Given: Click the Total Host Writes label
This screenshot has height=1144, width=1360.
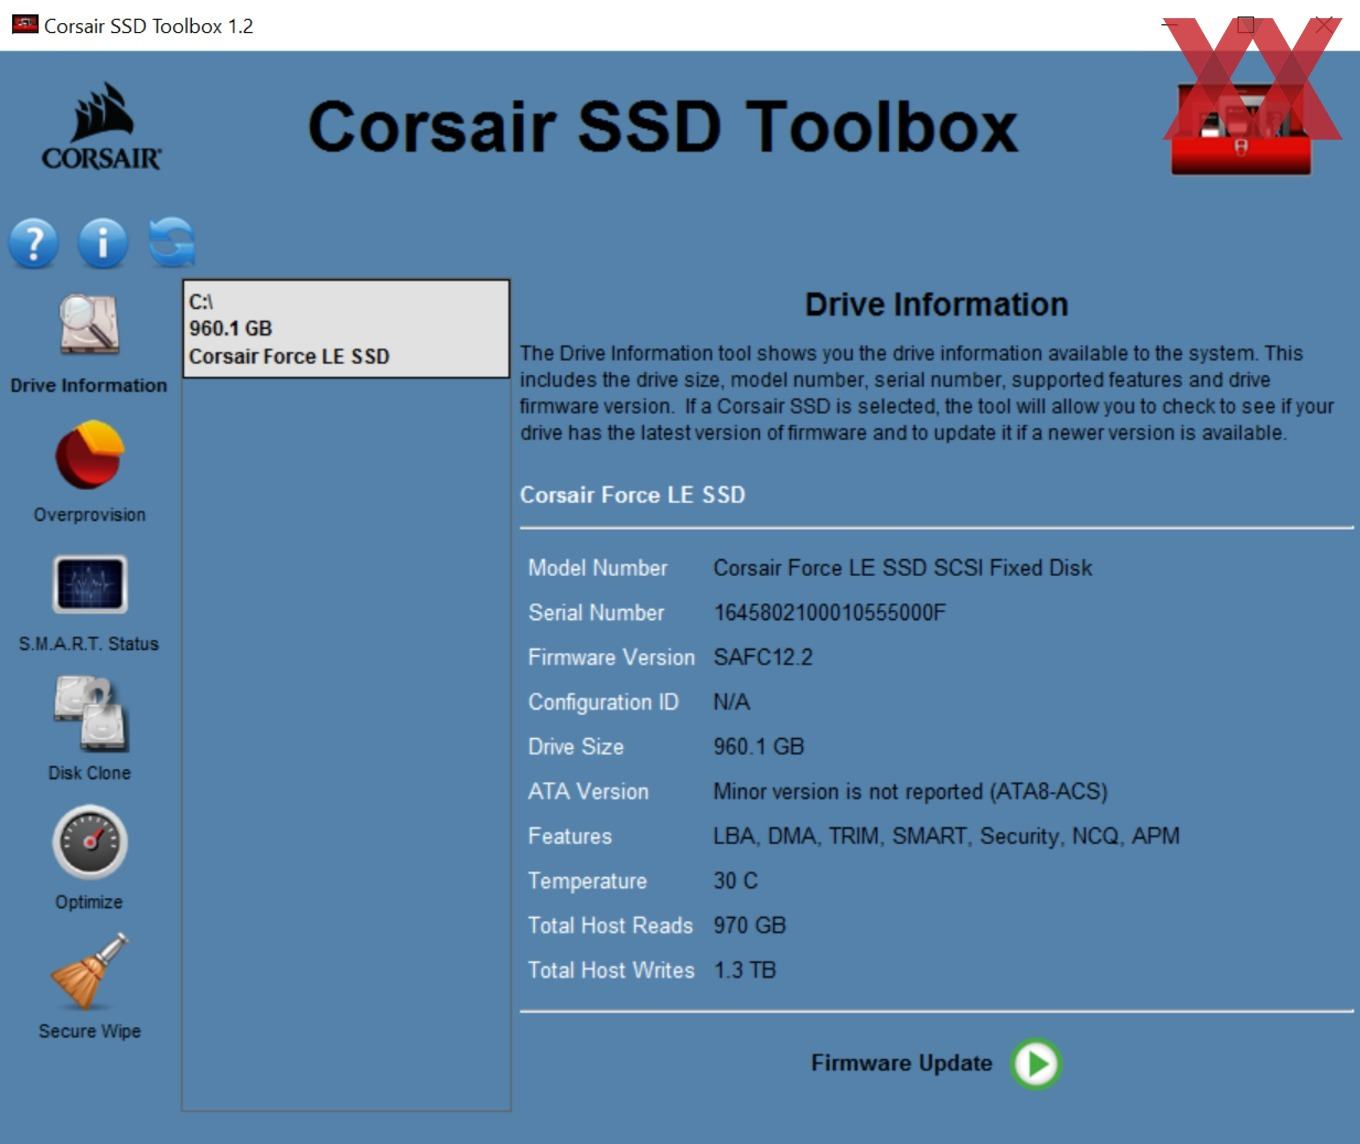Looking at the screenshot, I should [x=611, y=970].
